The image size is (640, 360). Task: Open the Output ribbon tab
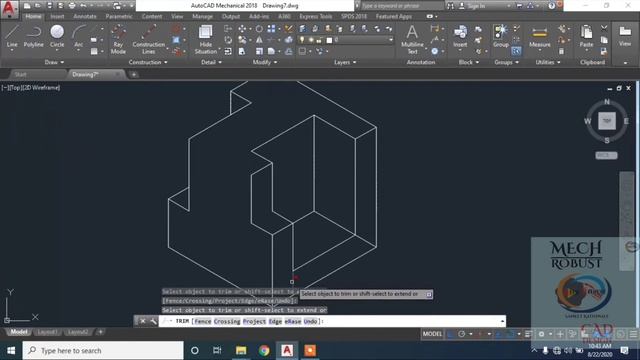pos(231,16)
